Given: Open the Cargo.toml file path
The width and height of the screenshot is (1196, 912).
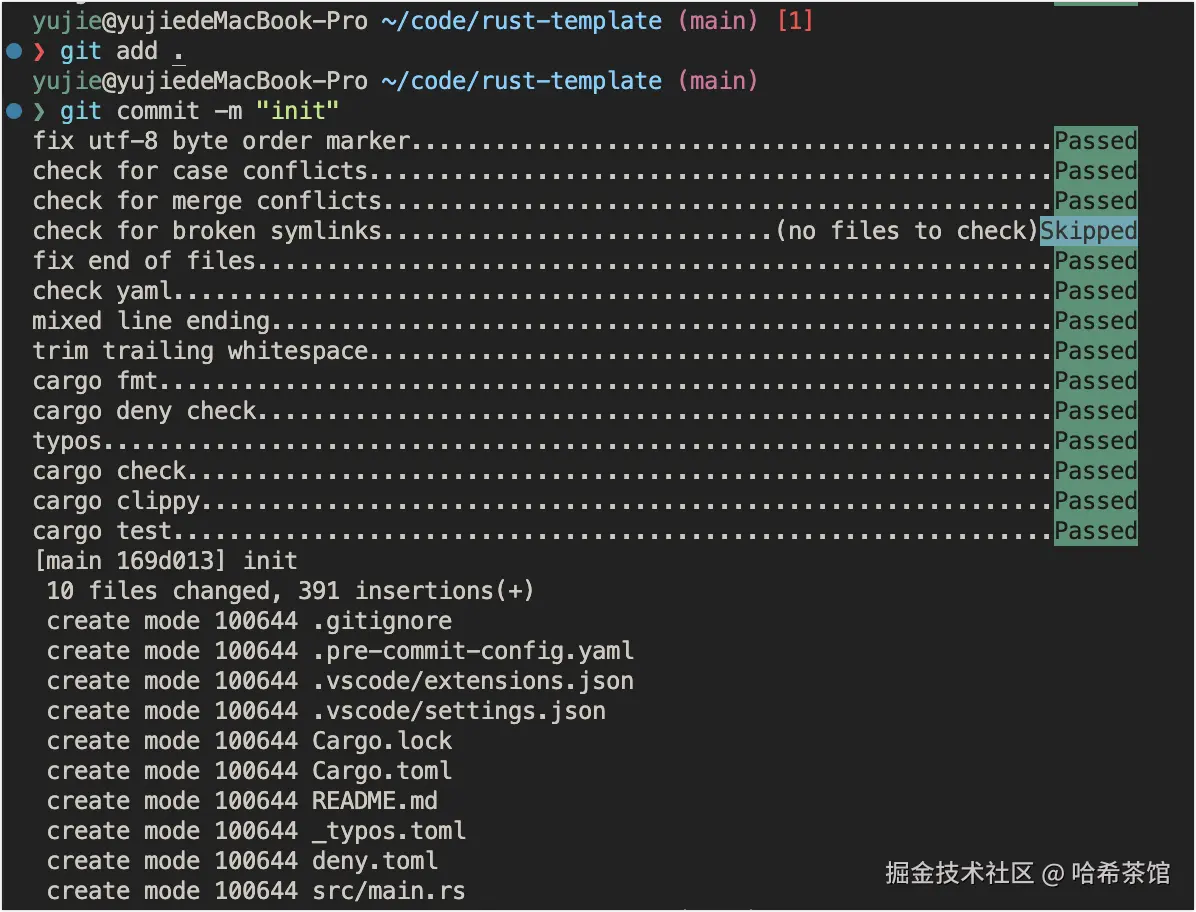Looking at the screenshot, I should tap(381, 771).
